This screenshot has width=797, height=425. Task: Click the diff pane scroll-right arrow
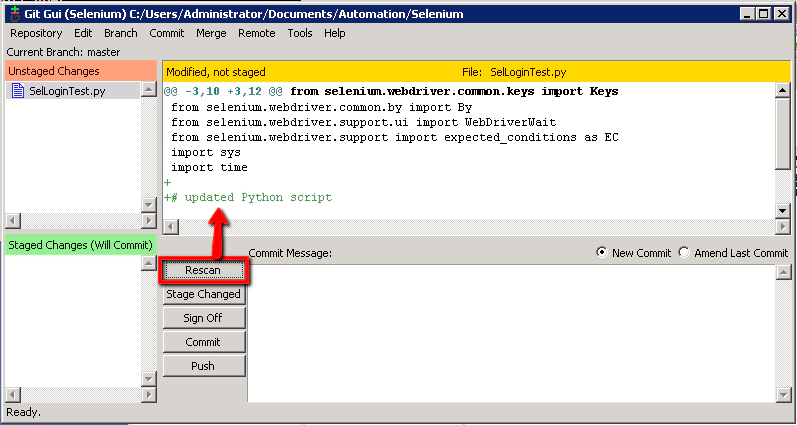point(783,227)
